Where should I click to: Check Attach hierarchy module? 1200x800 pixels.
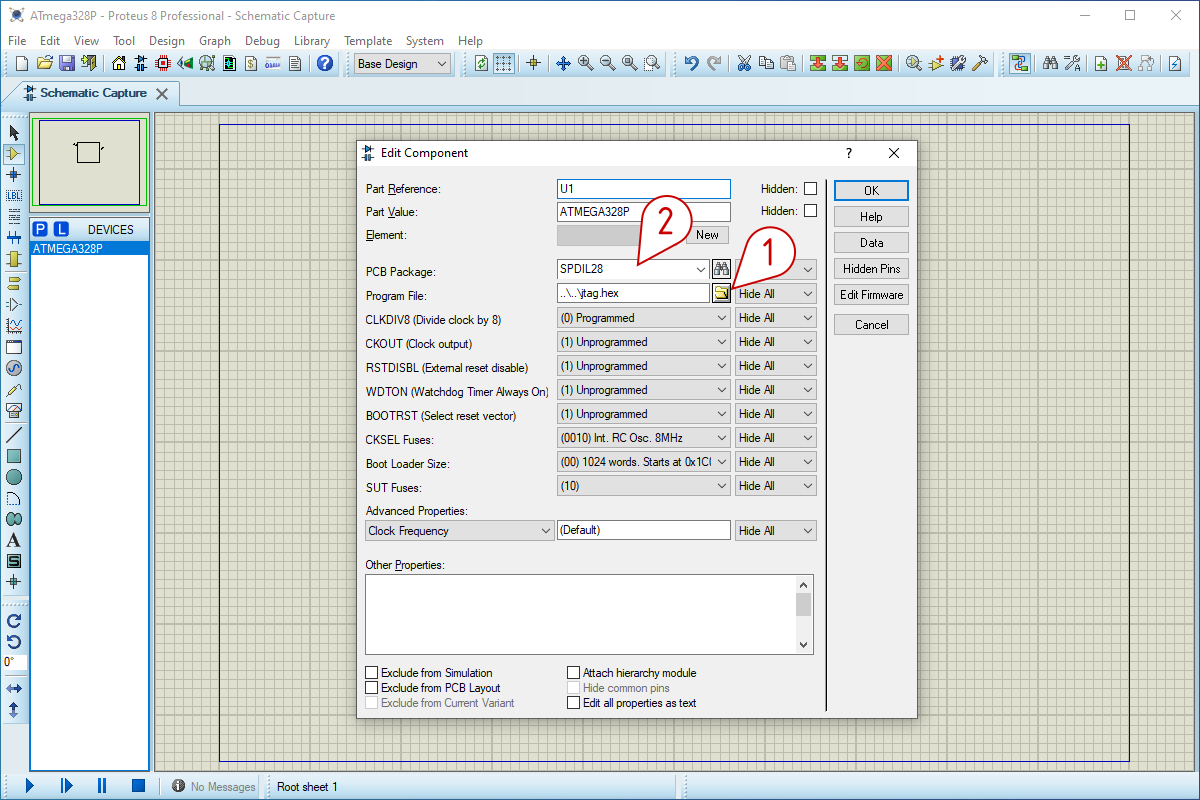pyautogui.click(x=574, y=673)
